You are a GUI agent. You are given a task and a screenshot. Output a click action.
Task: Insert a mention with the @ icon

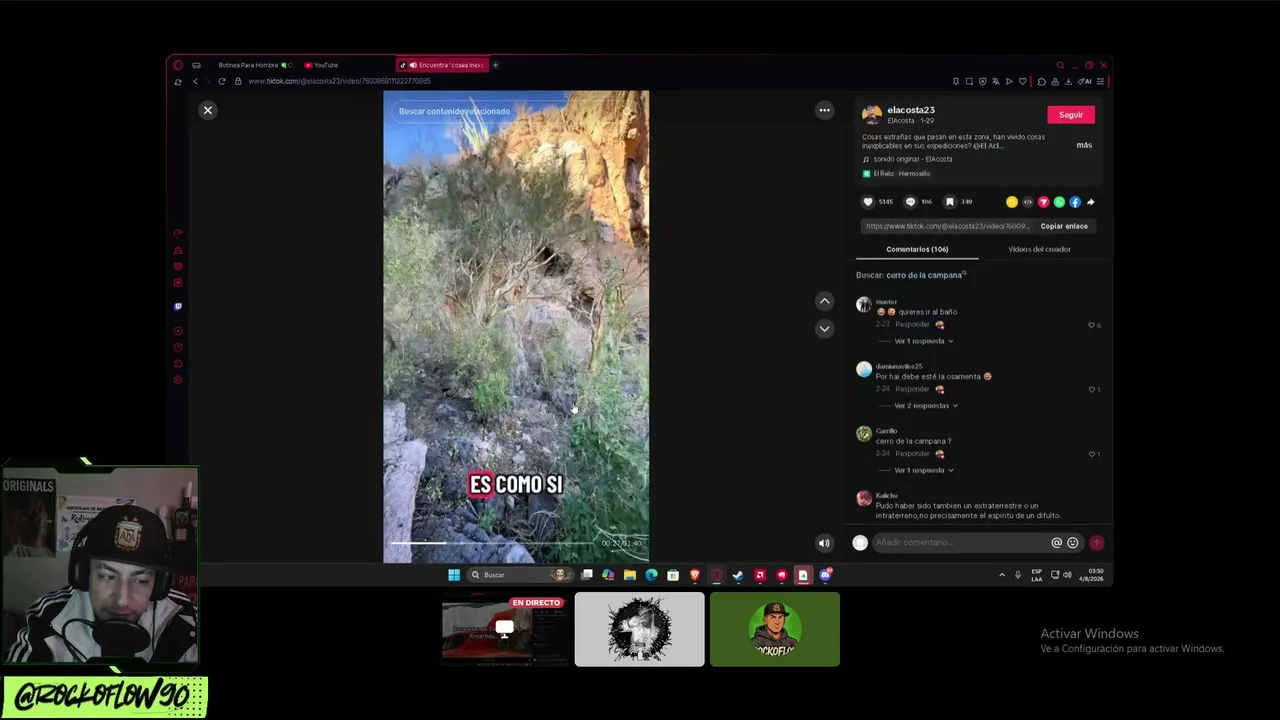1056,543
